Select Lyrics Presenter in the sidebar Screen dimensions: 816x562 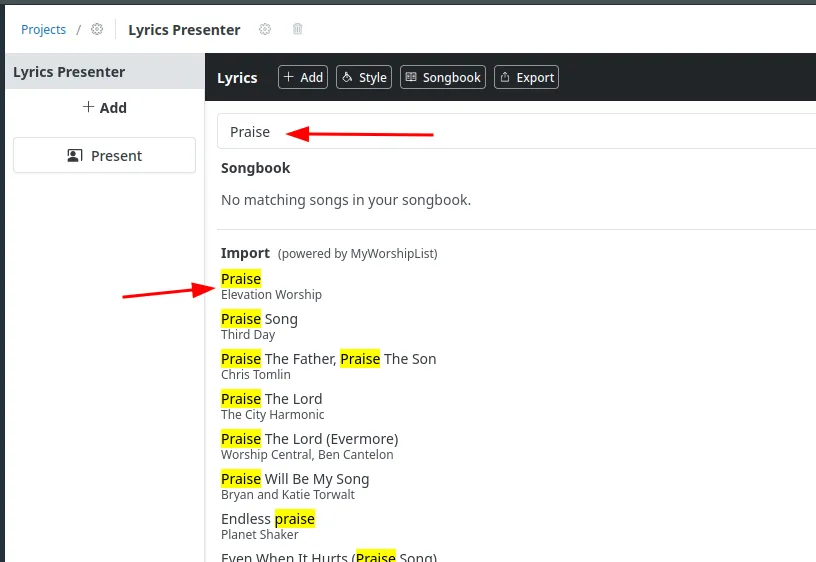(x=105, y=72)
